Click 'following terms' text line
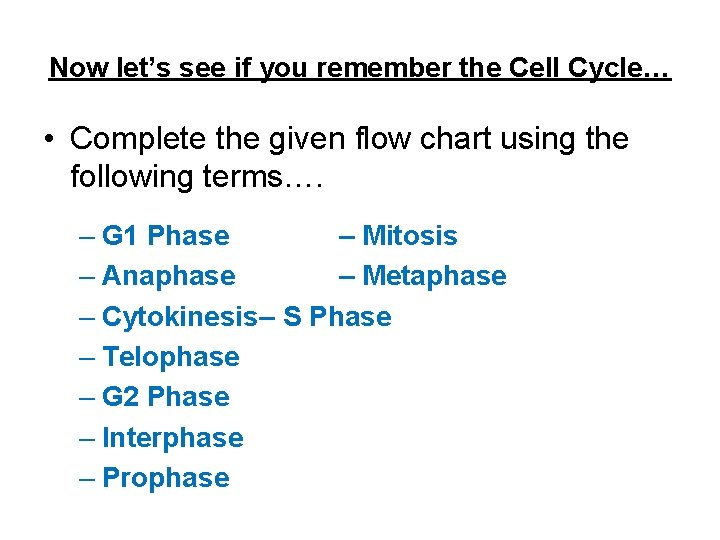The width and height of the screenshot is (720, 540). point(197,177)
